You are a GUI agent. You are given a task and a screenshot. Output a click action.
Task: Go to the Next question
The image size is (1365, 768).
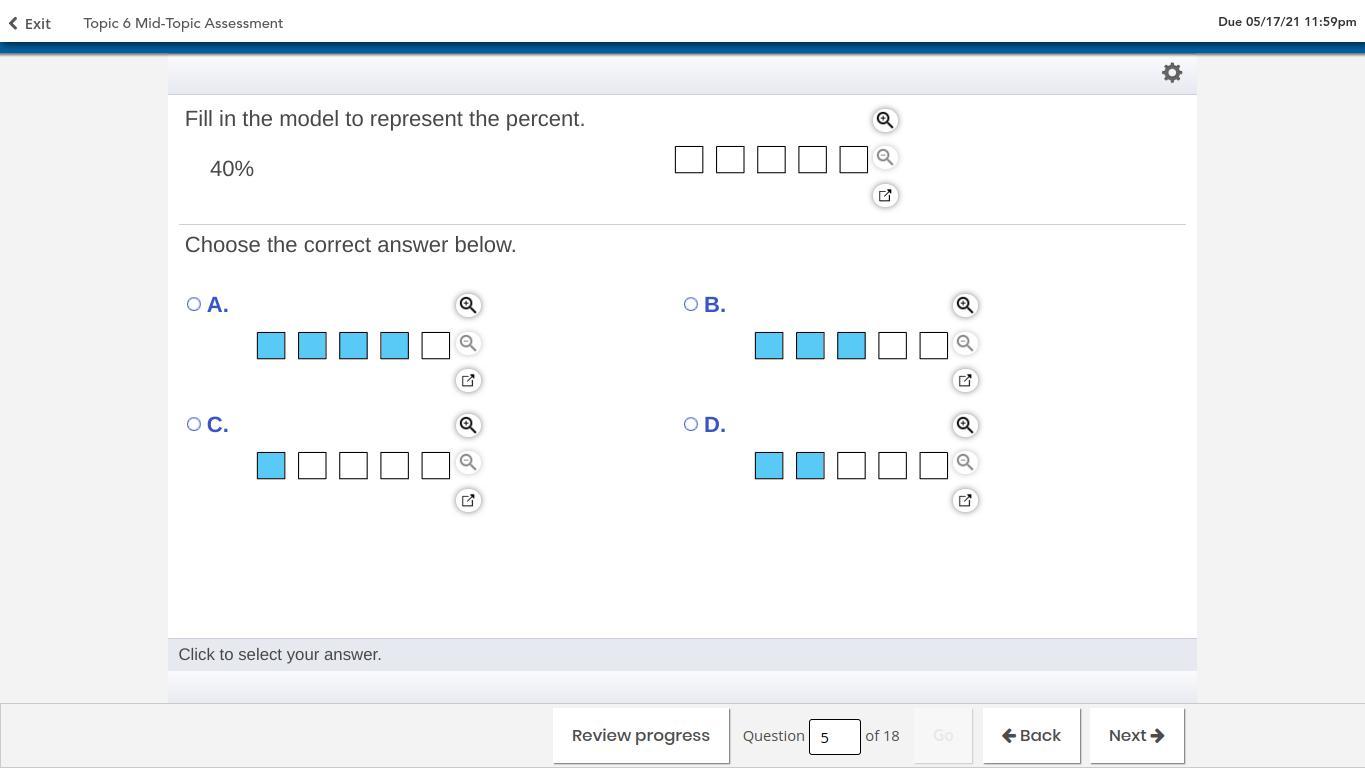point(1136,736)
